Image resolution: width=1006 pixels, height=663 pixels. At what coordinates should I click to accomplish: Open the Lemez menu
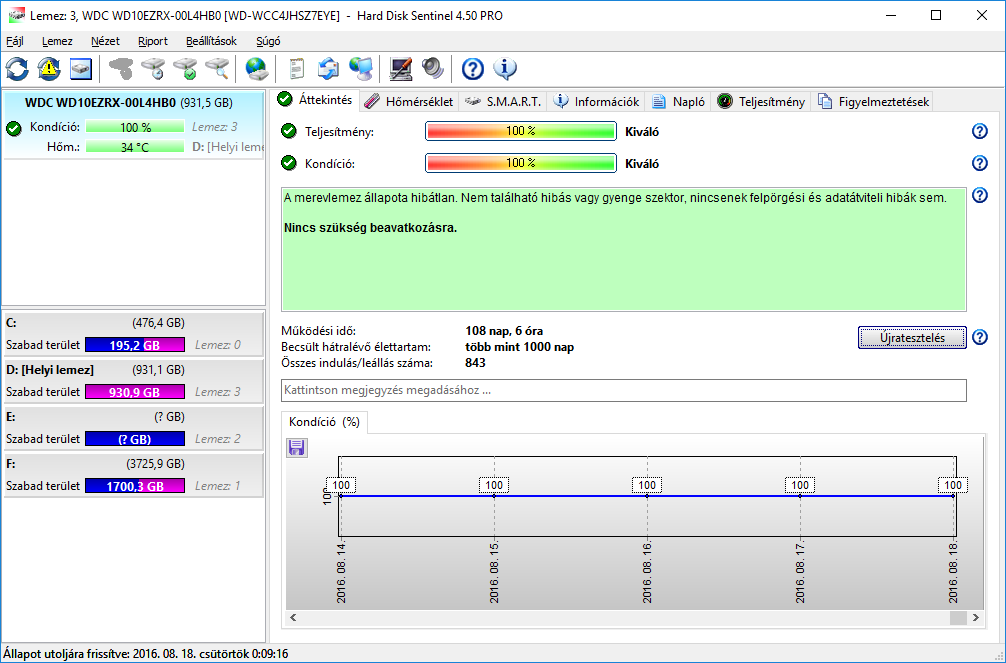tap(57, 41)
